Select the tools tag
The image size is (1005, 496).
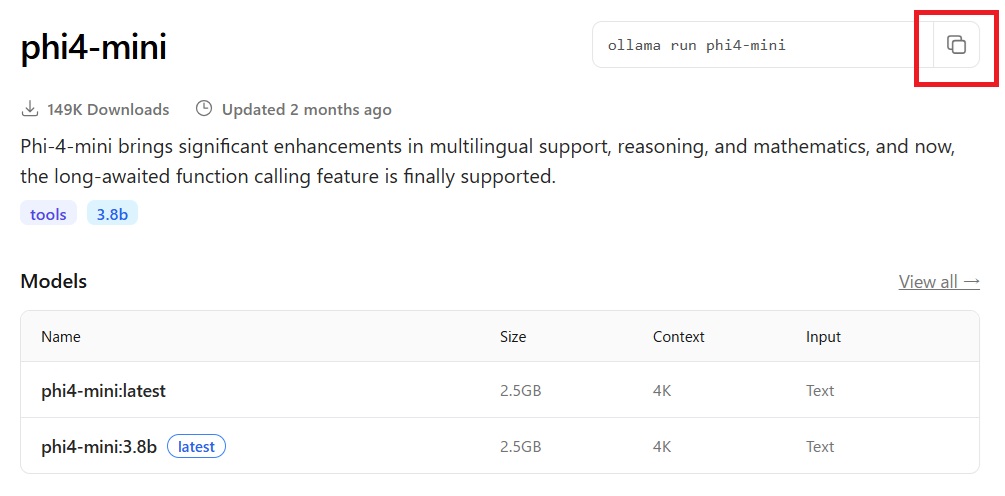48,214
